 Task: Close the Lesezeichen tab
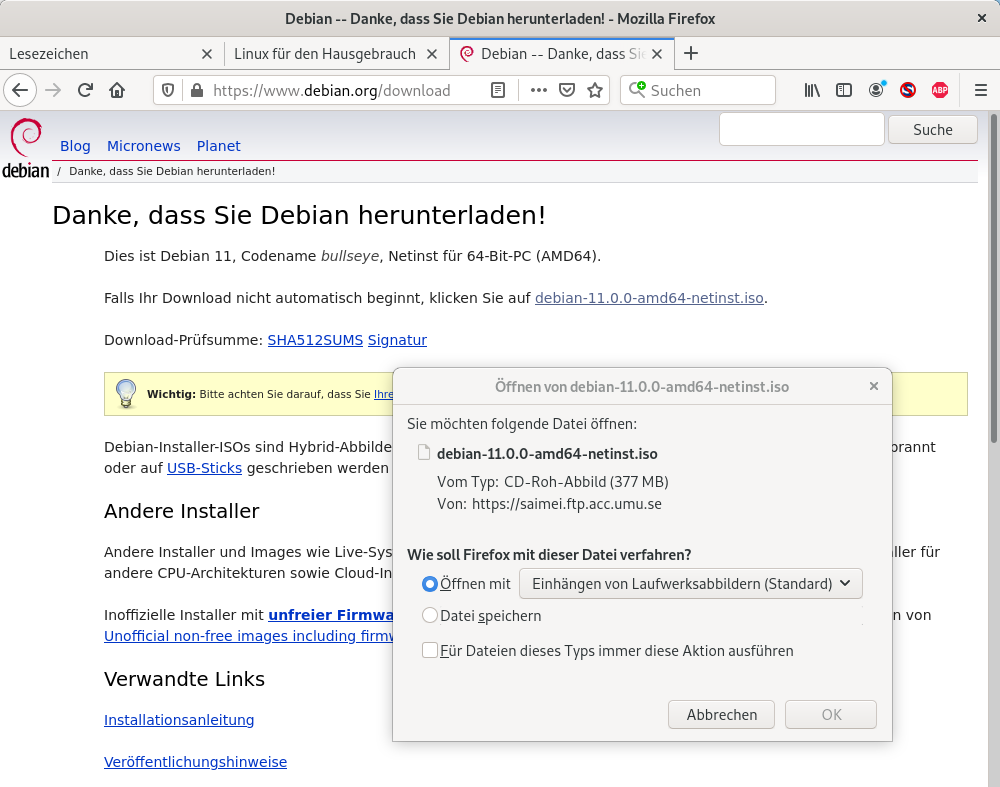[207, 54]
